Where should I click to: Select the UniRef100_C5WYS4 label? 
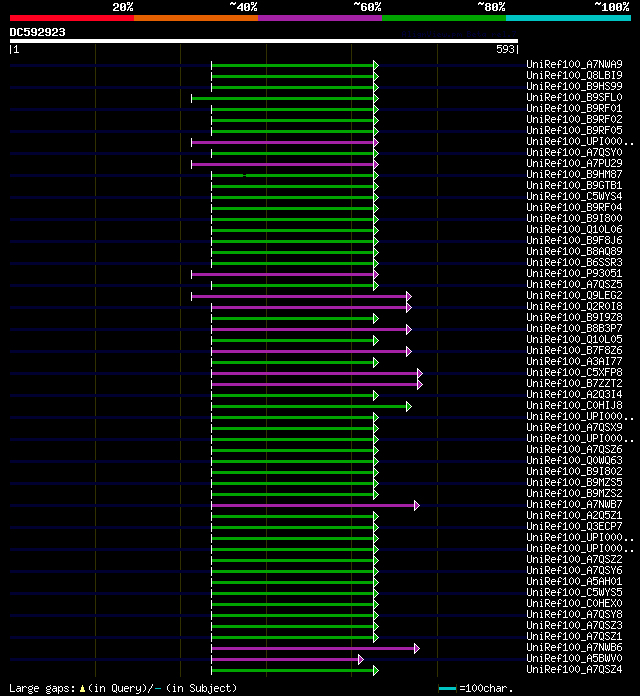[574, 196]
